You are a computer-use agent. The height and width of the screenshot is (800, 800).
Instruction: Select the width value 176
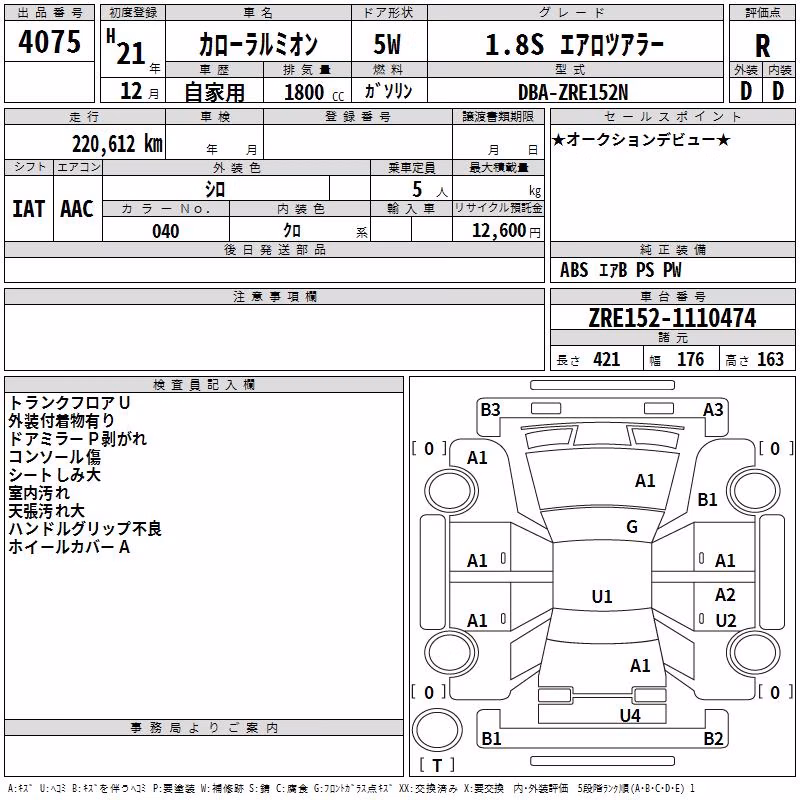click(690, 360)
